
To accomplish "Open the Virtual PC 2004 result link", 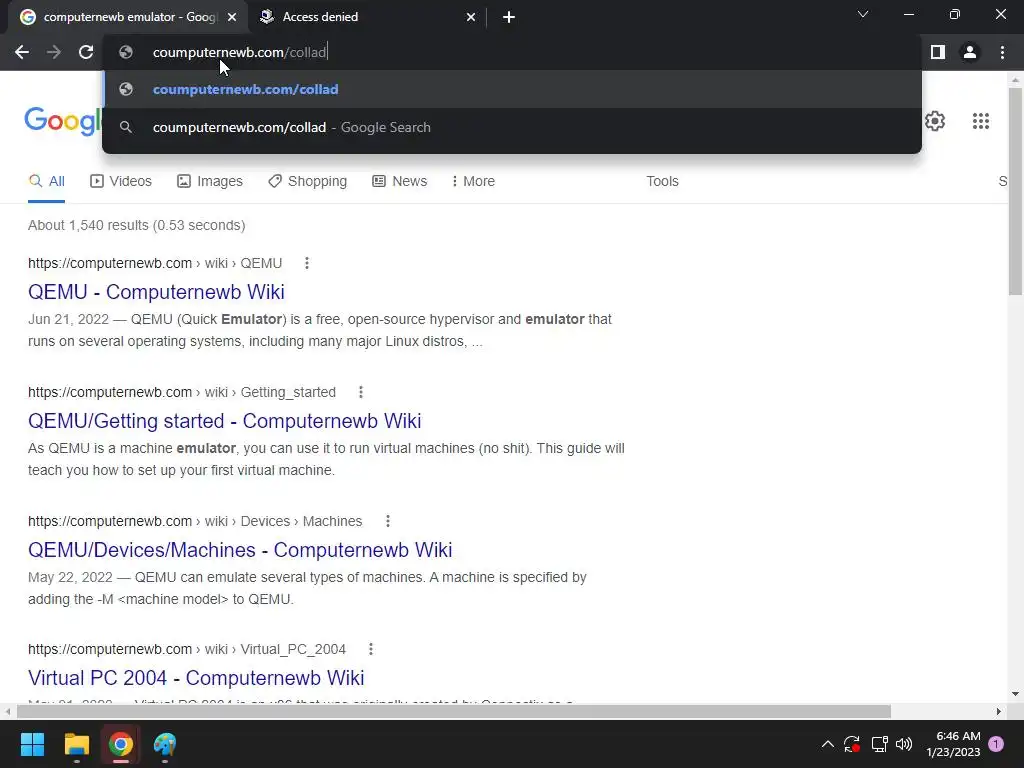I will pyautogui.click(x=196, y=678).
